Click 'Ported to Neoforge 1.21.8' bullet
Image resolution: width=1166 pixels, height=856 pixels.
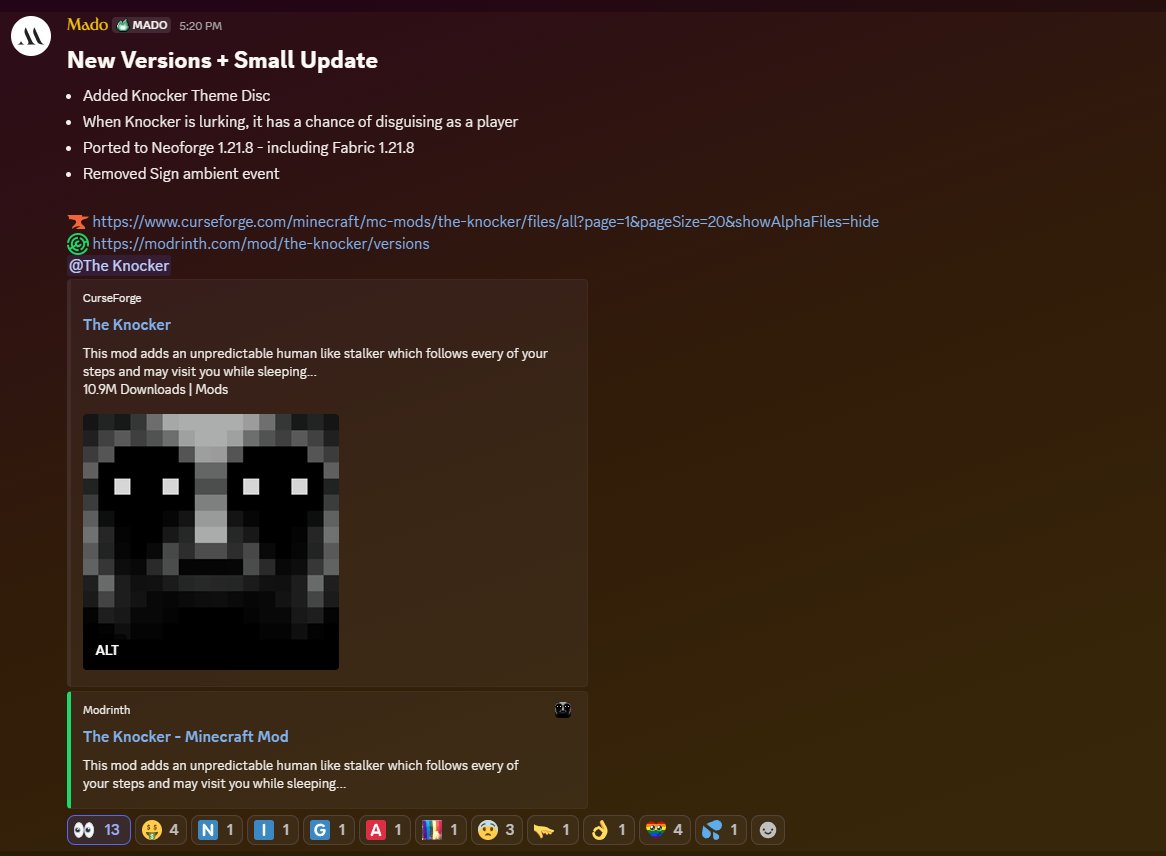coord(248,148)
